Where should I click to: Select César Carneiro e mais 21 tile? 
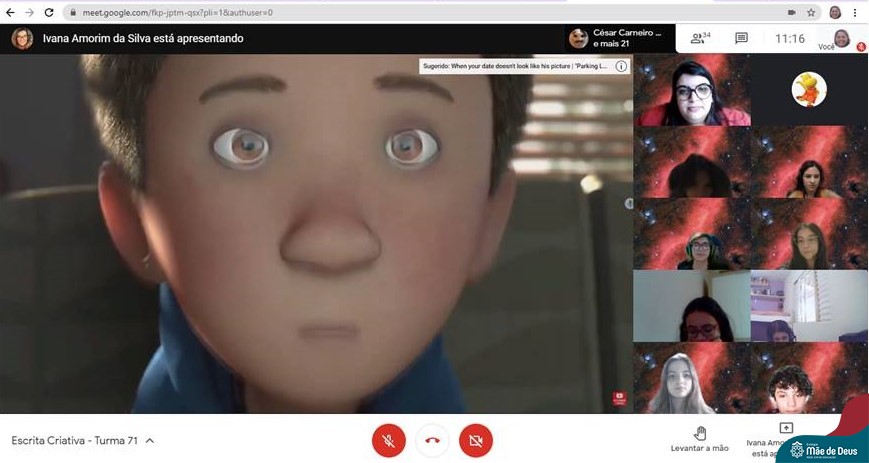tap(620, 38)
